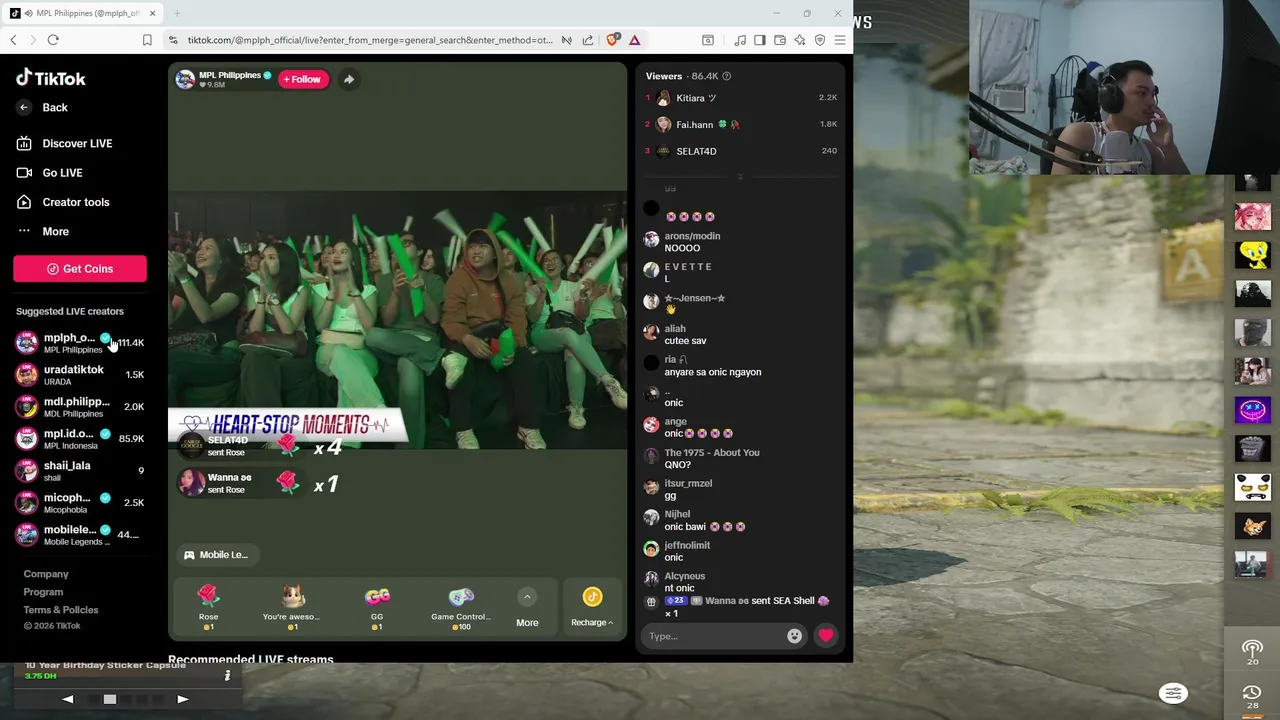Open Creator tools in sidebar
Screen dimensions: 1280x720
64,202
